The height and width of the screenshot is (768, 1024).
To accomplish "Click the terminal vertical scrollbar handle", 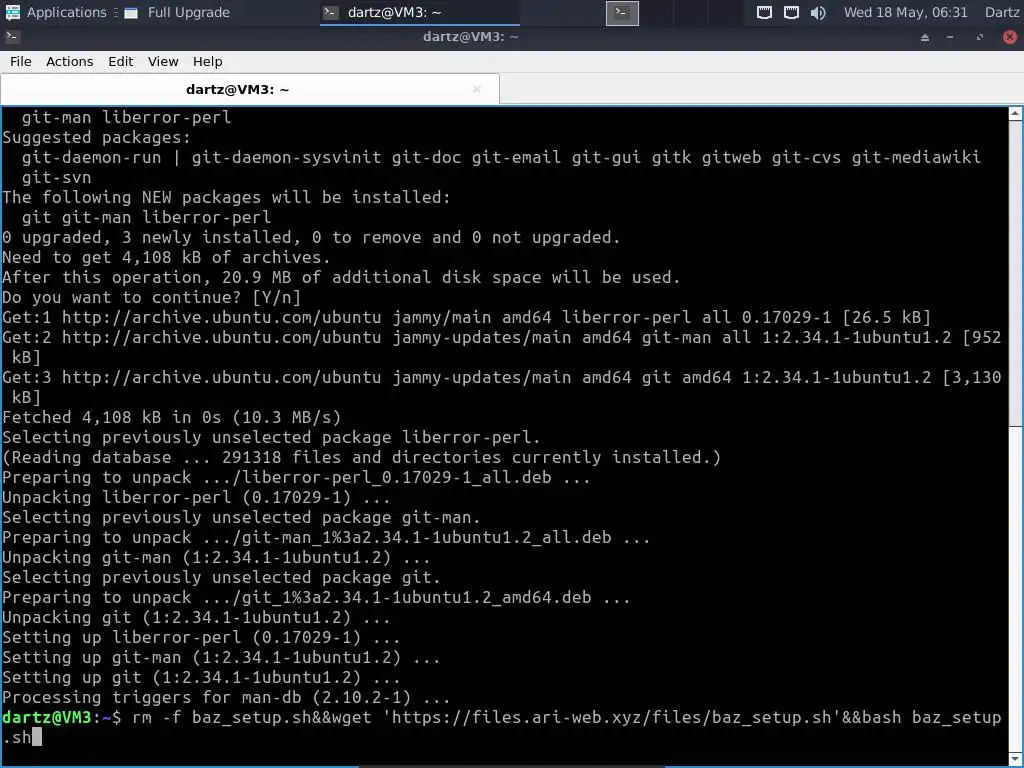I will pyautogui.click(x=1016, y=273).
